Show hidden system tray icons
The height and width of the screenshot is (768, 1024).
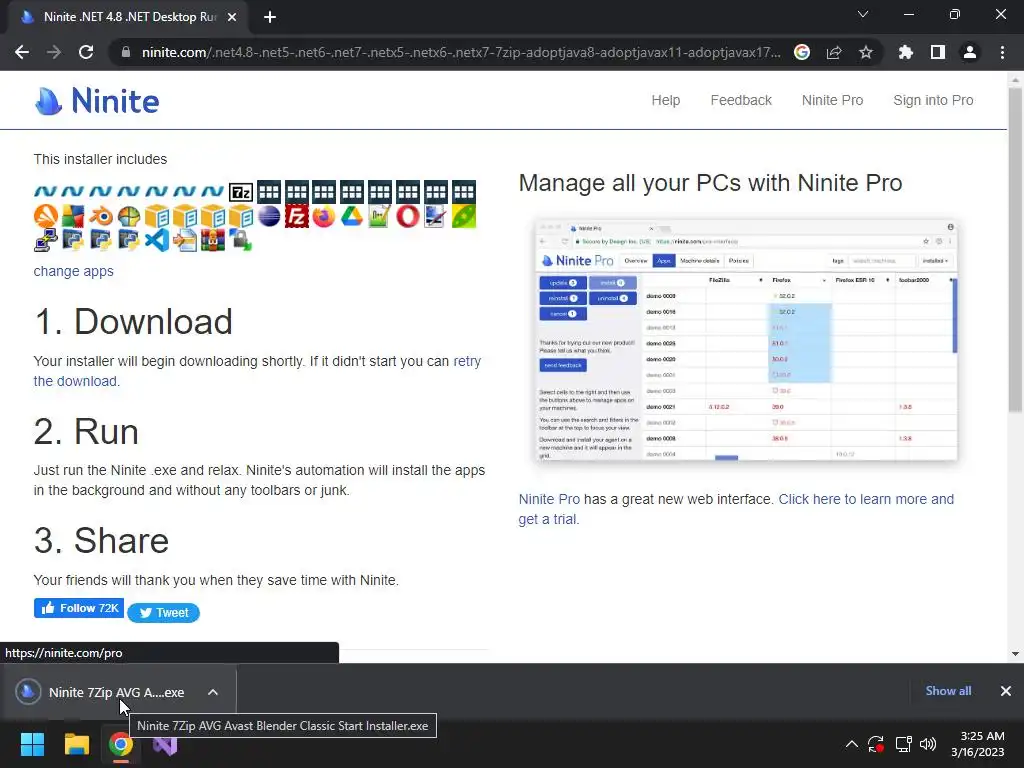click(852, 744)
